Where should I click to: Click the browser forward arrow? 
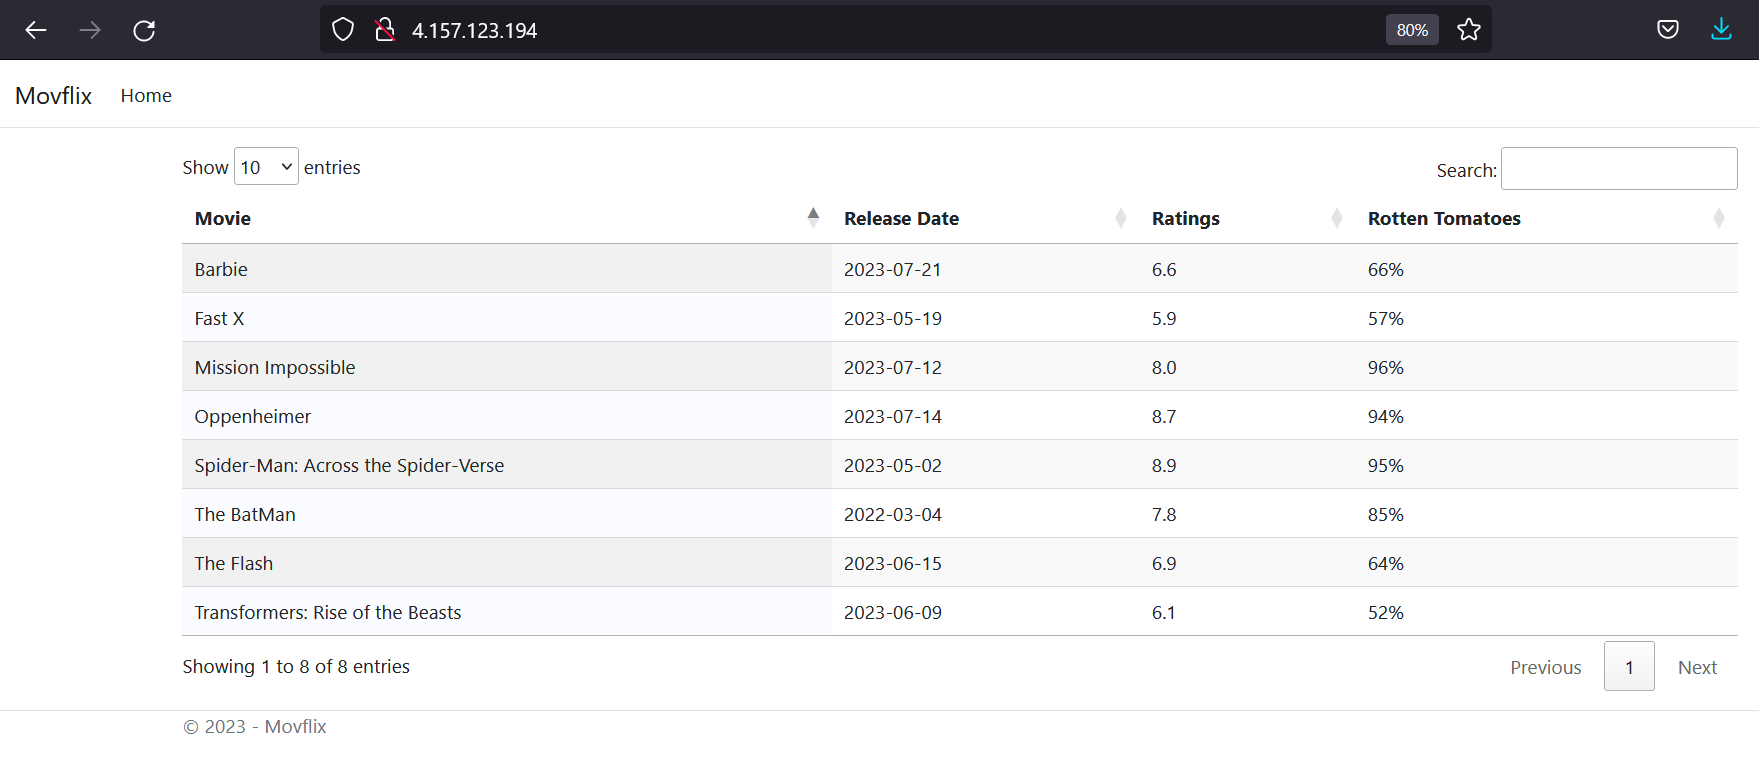click(90, 30)
